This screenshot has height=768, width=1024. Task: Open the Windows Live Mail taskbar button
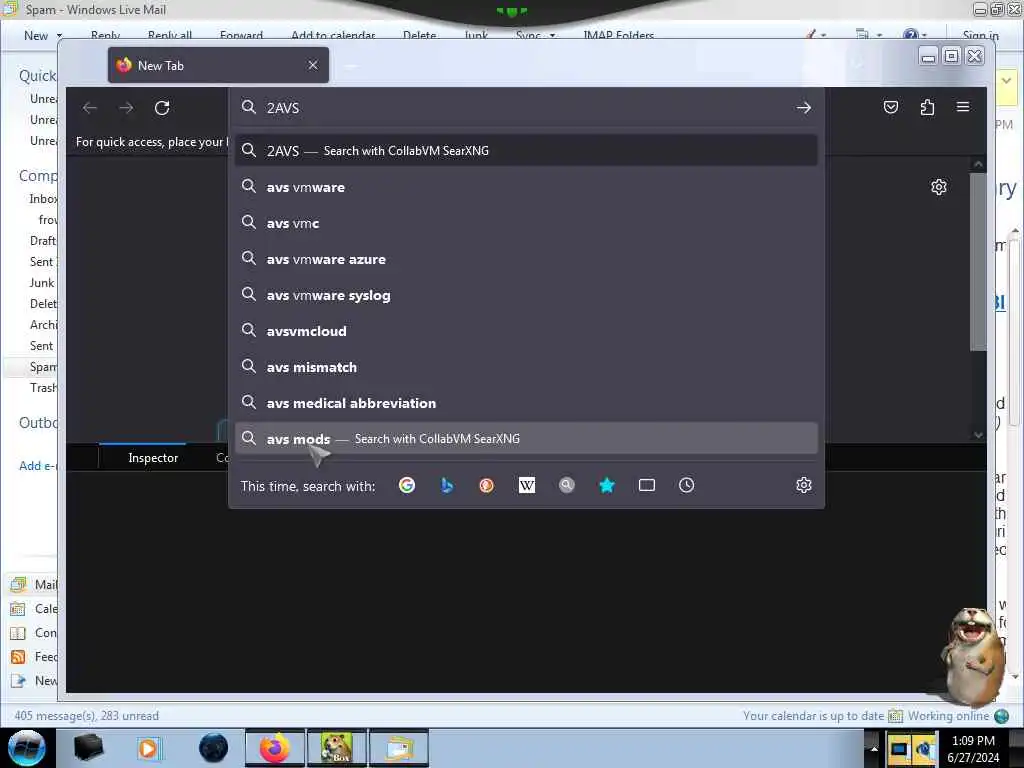coord(399,748)
